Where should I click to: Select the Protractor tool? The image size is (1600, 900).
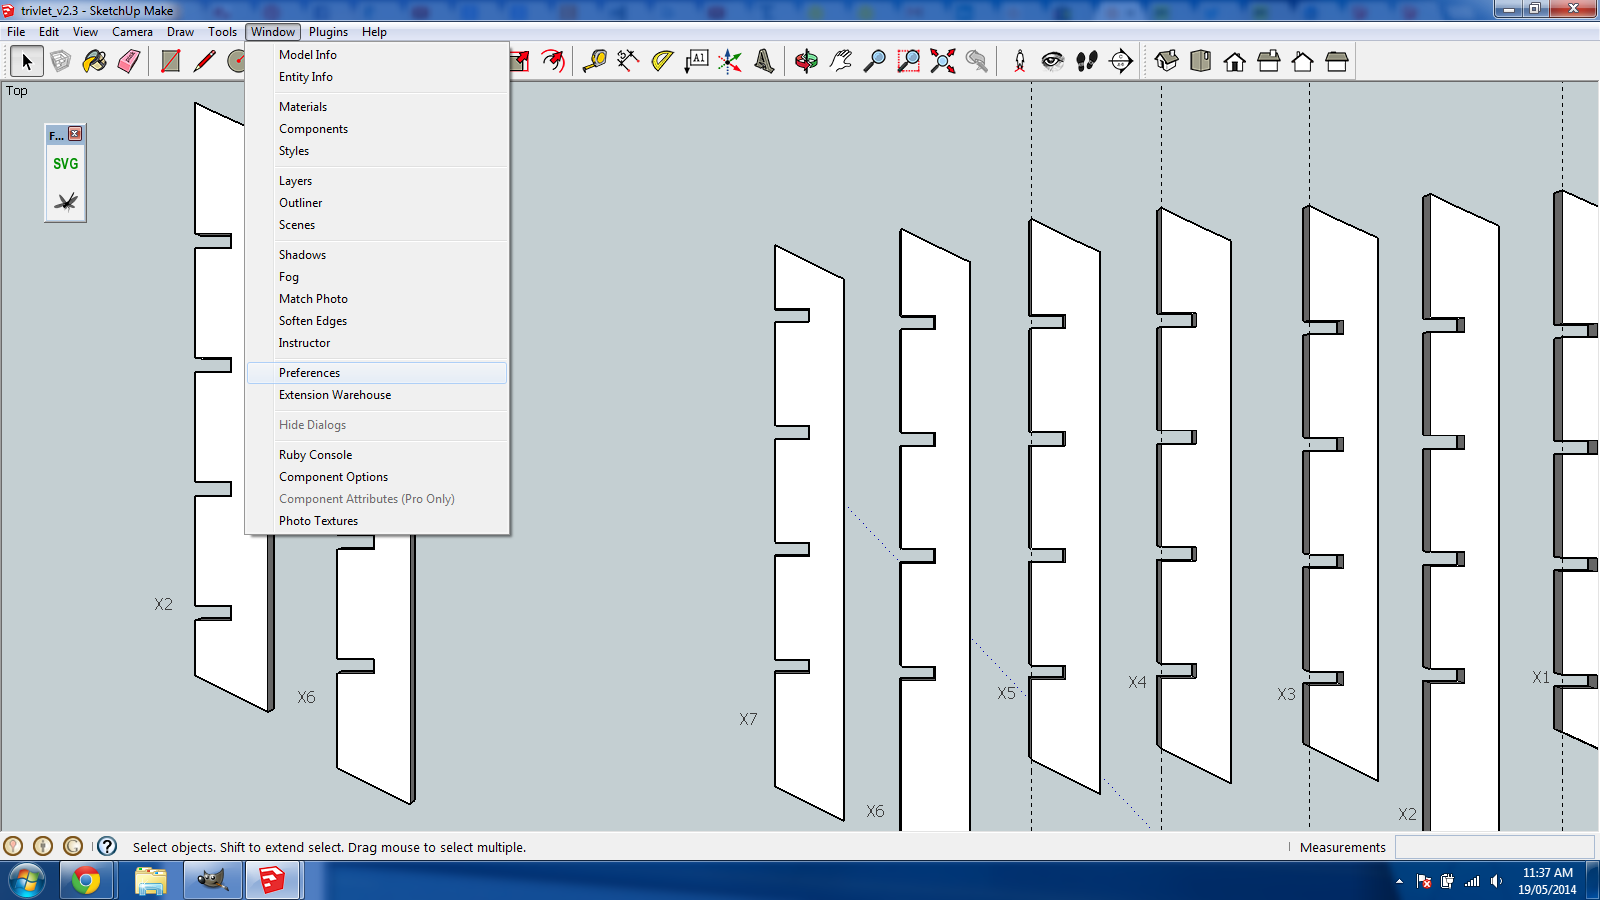pyautogui.click(x=662, y=62)
